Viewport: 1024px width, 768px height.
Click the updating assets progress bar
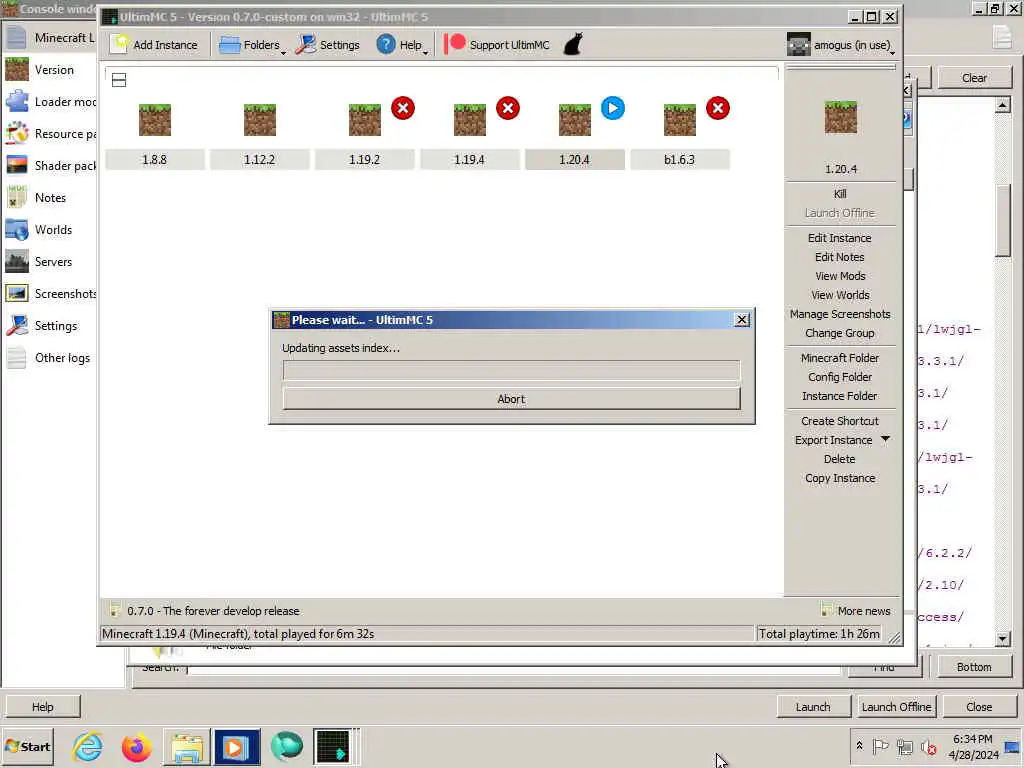(x=511, y=370)
